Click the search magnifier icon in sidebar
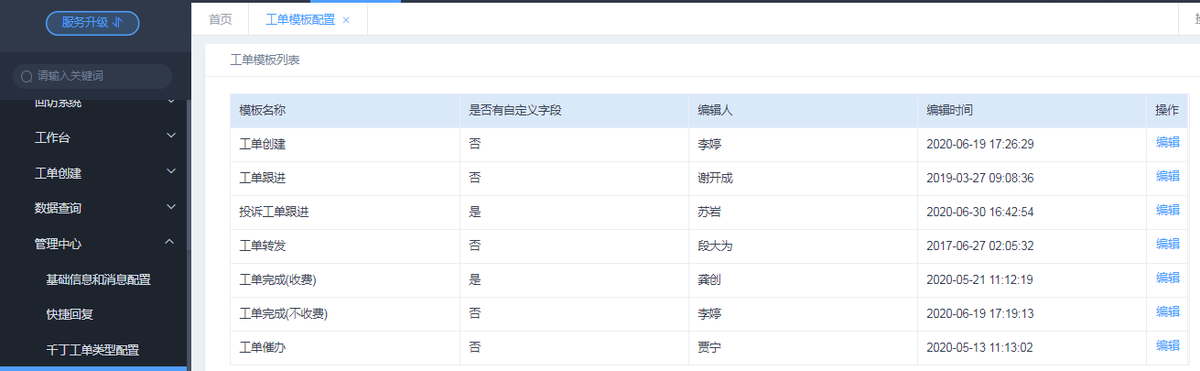 tap(27, 76)
